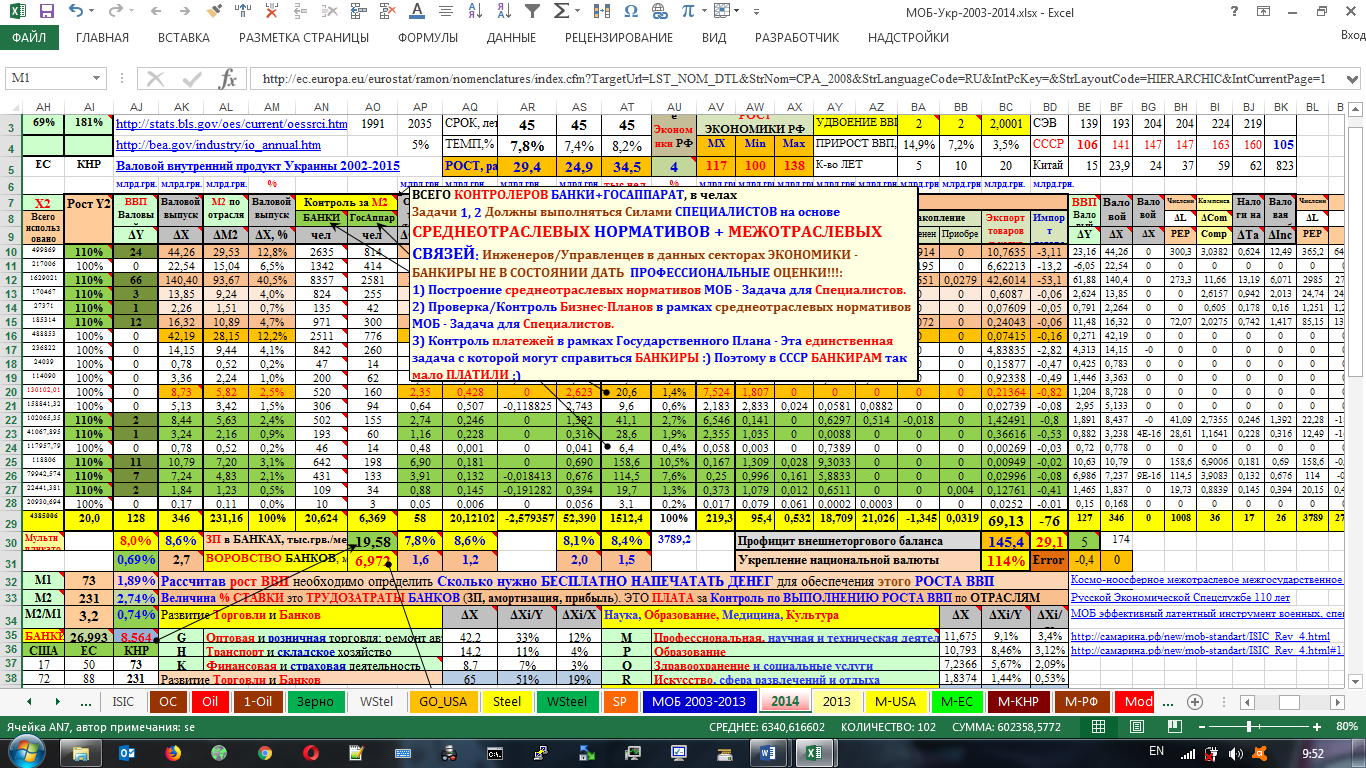Open Firefox from the Windows taskbar
This screenshot has height=768, width=1366.
[173, 752]
